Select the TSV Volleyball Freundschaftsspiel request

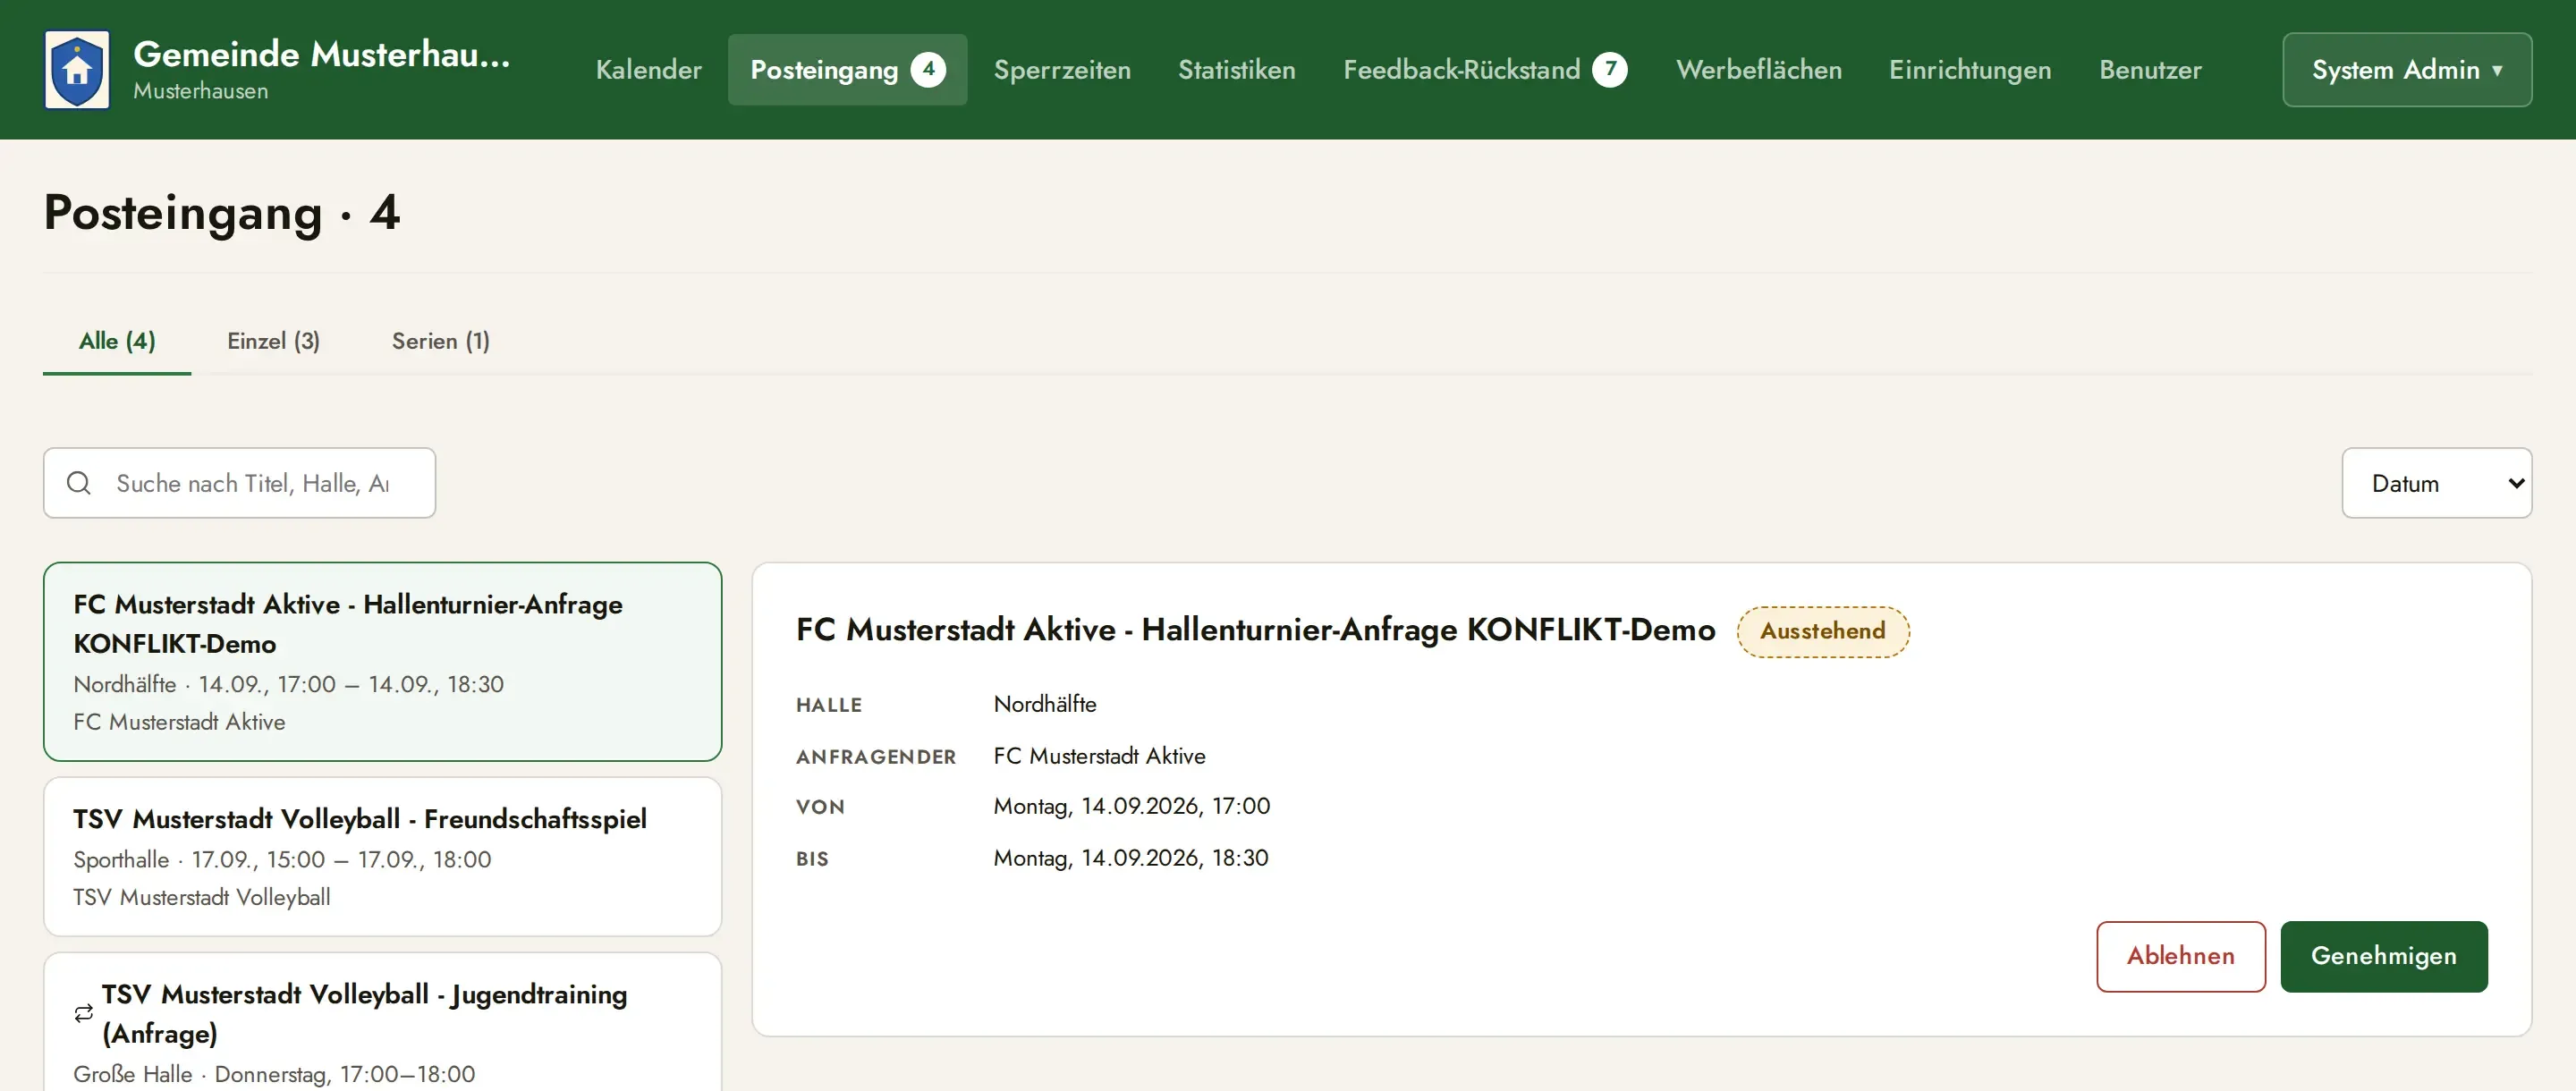click(382, 857)
